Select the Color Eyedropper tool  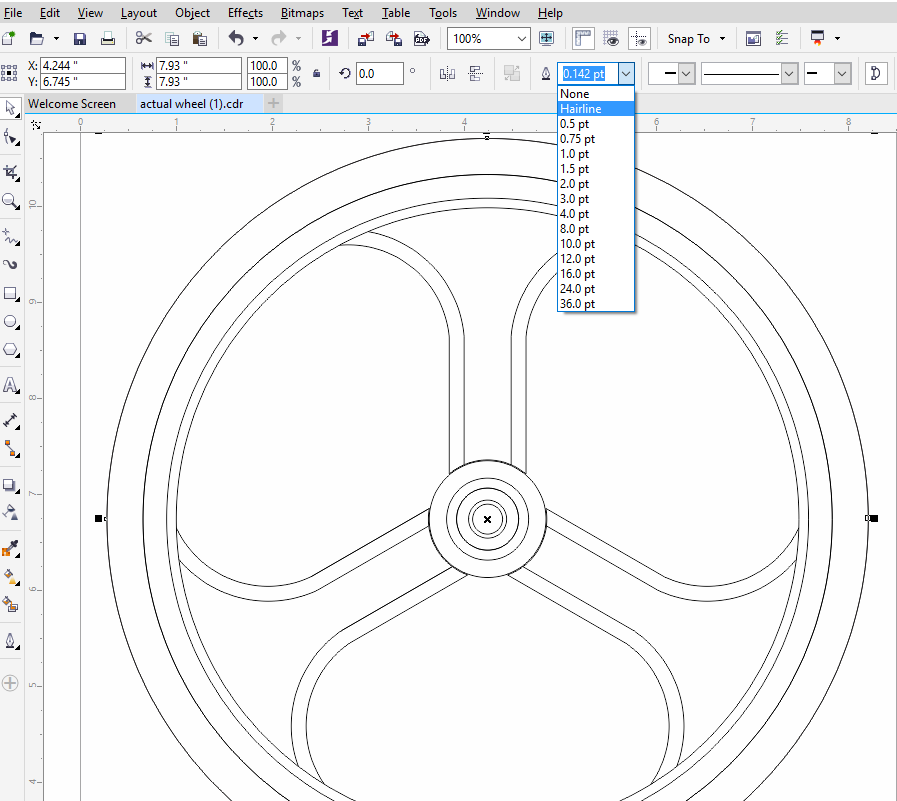tap(10, 548)
